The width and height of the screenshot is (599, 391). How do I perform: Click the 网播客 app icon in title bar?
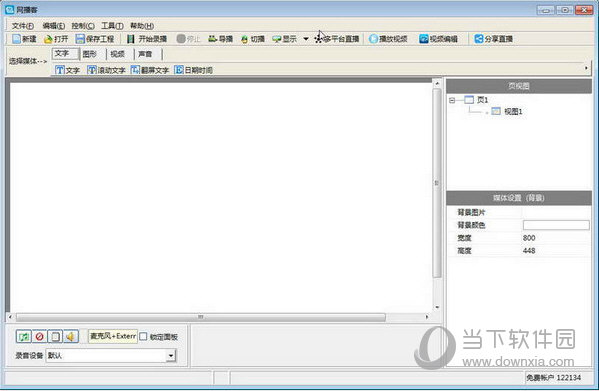(10, 10)
